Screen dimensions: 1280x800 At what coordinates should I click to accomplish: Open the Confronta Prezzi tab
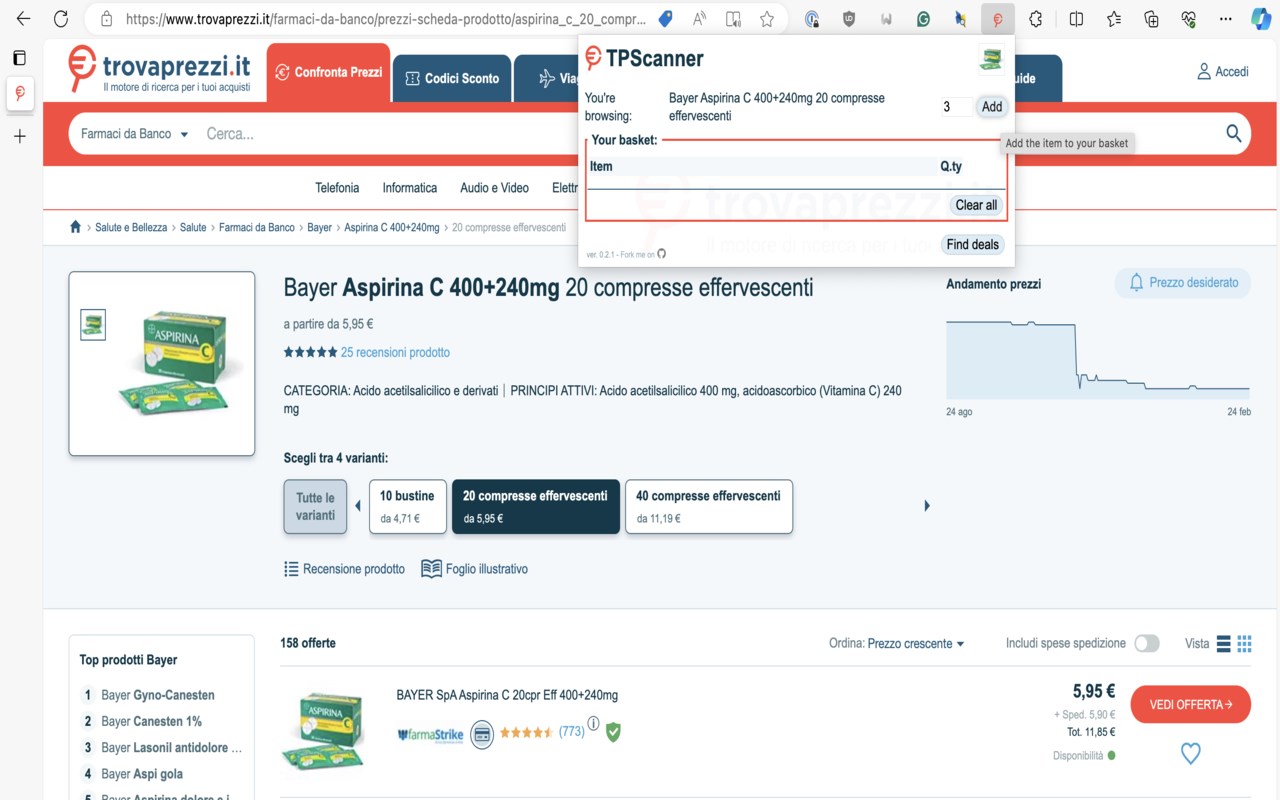pyautogui.click(x=328, y=72)
